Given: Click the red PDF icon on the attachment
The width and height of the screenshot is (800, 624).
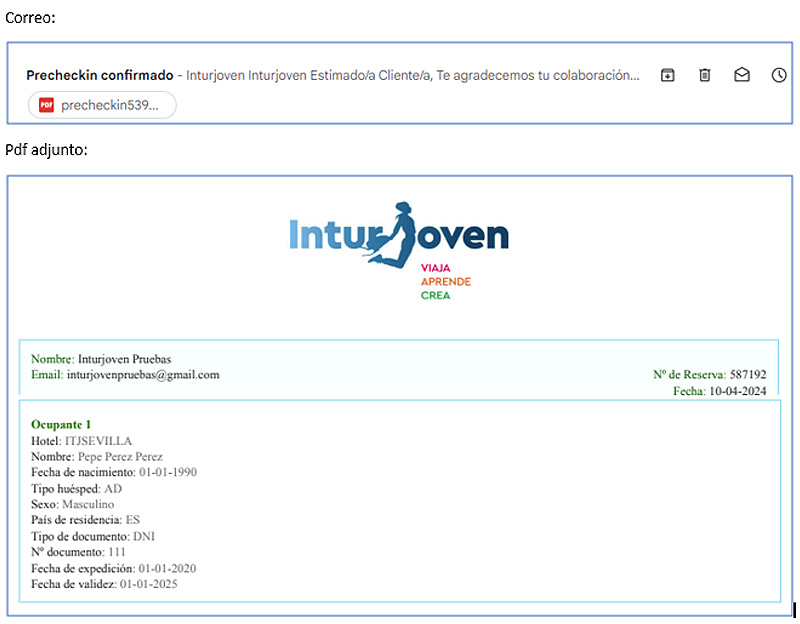Looking at the screenshot, I should pos(46,105).
